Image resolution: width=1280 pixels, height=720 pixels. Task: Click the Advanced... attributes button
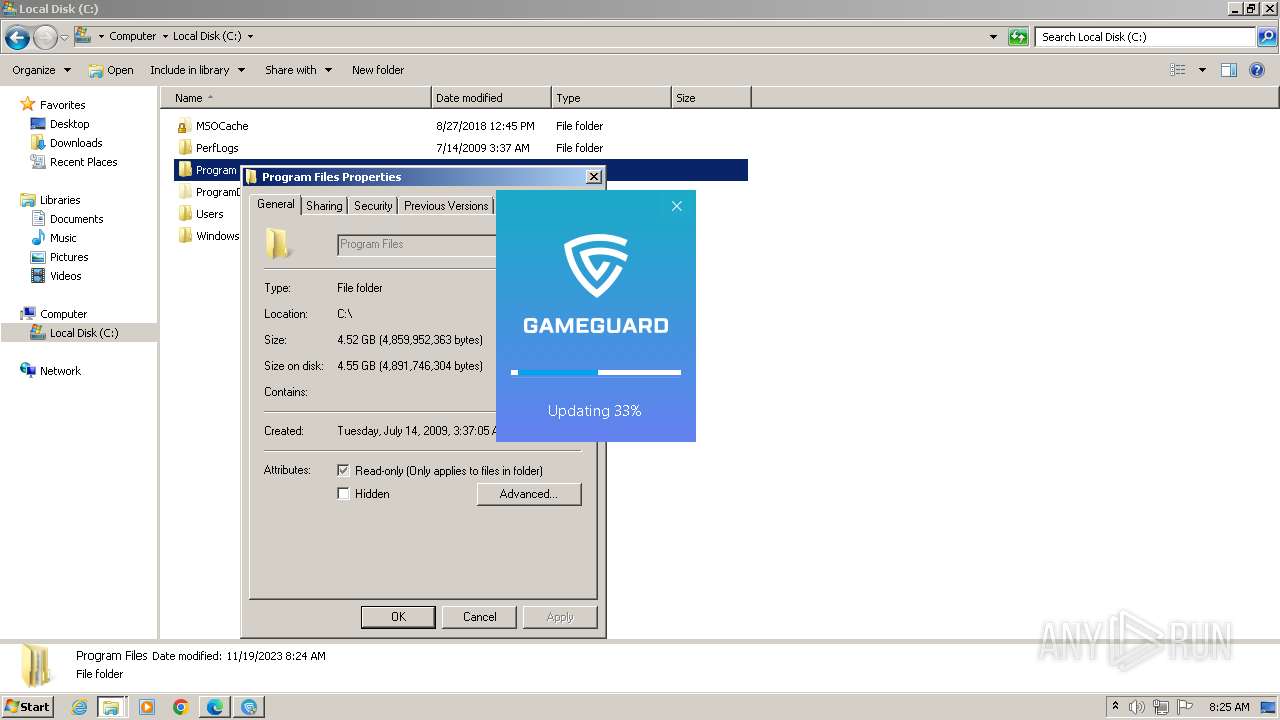[529, 494]
